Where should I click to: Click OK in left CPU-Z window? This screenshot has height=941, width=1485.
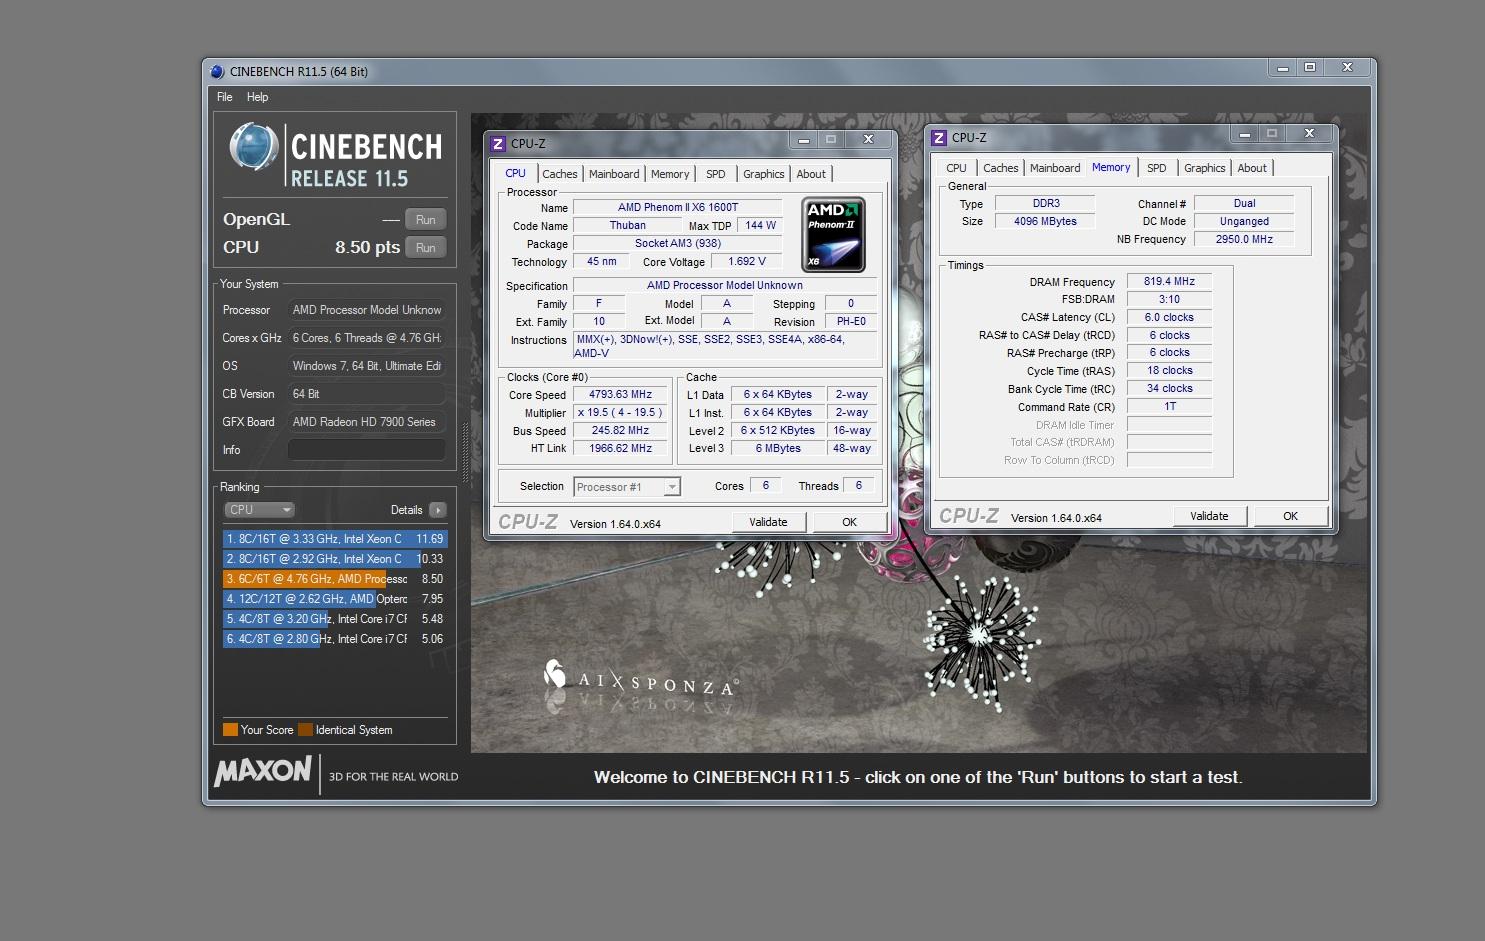click(849, 522)
